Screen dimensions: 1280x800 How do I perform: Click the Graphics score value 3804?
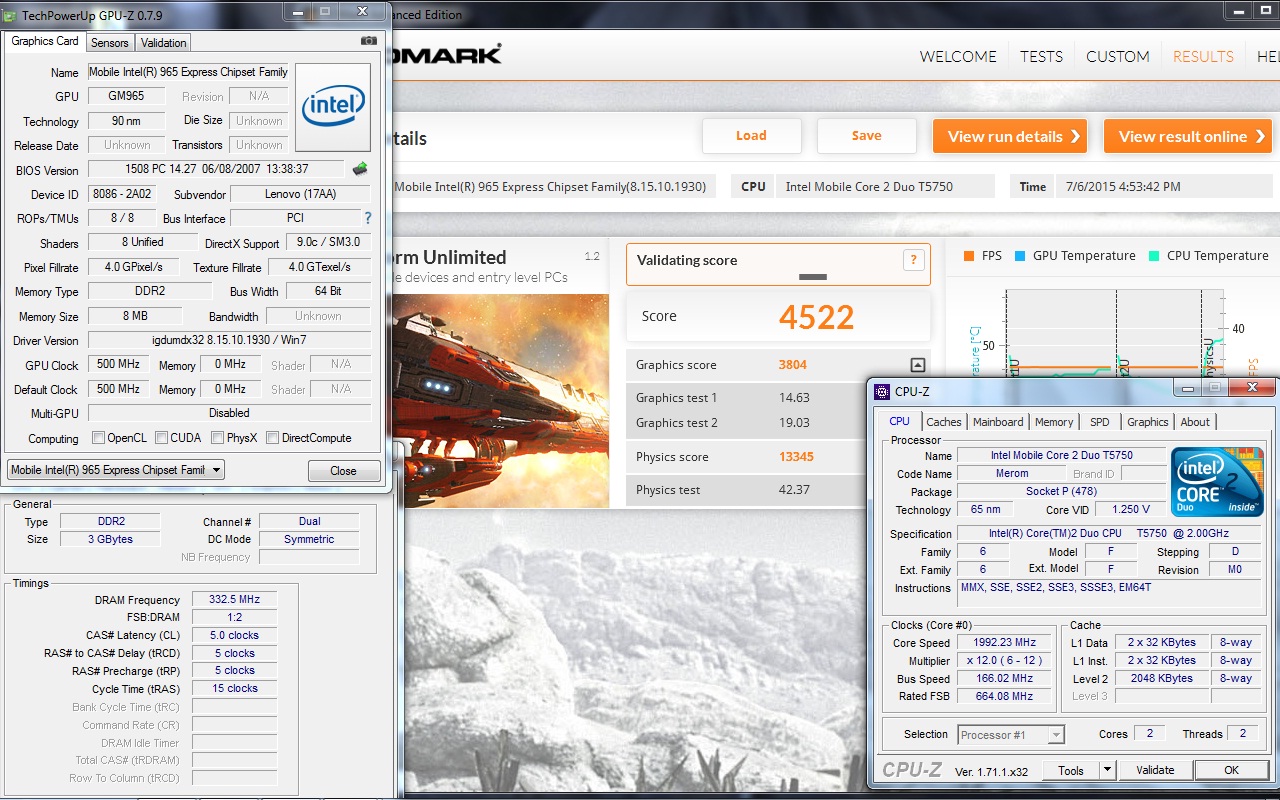pos(793,365)
